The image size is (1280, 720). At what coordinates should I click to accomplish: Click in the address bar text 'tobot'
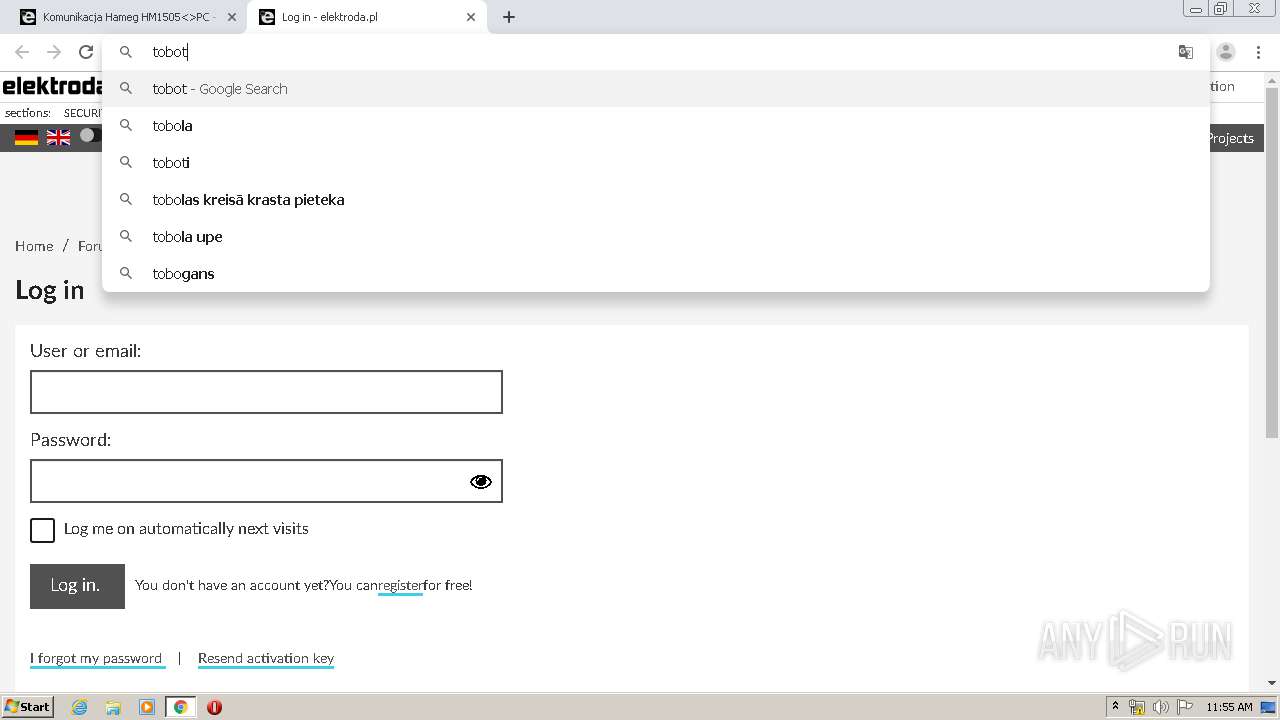coord(170,52)
